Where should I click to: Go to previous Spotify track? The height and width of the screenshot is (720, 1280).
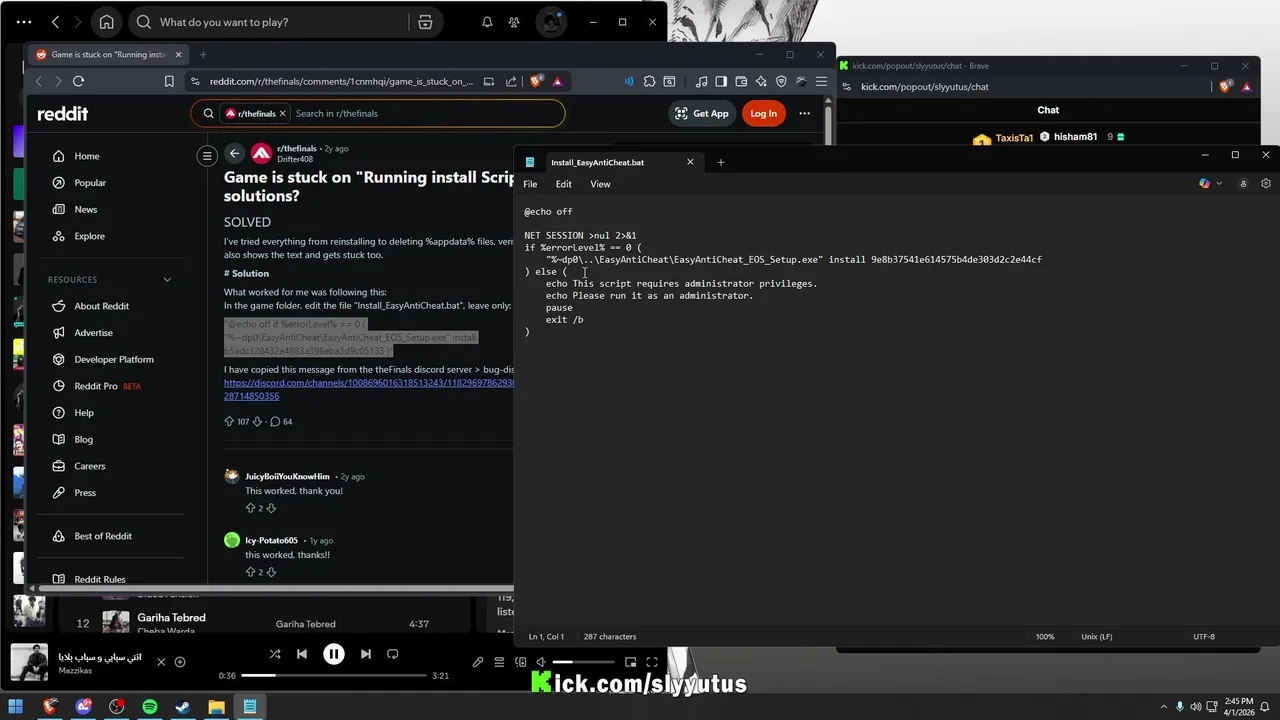[302, 654]
